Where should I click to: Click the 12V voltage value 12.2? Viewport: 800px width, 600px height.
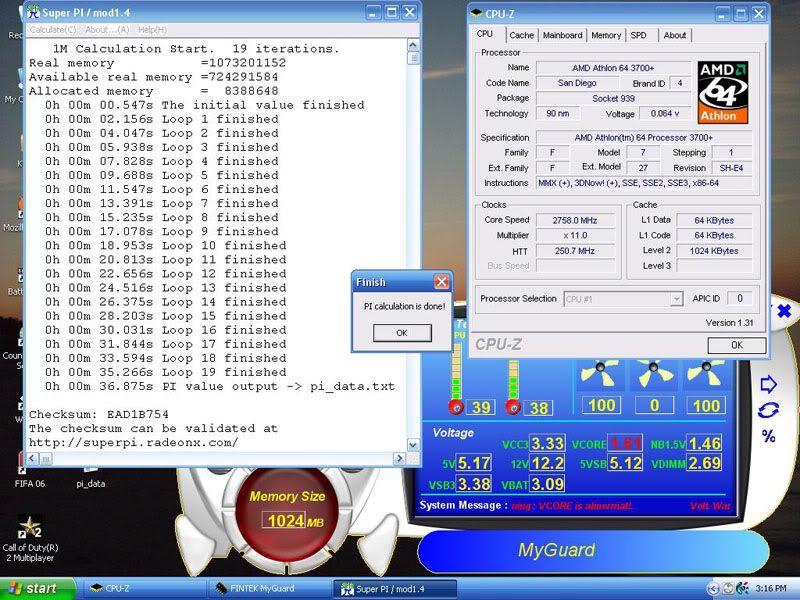point(547,463)
